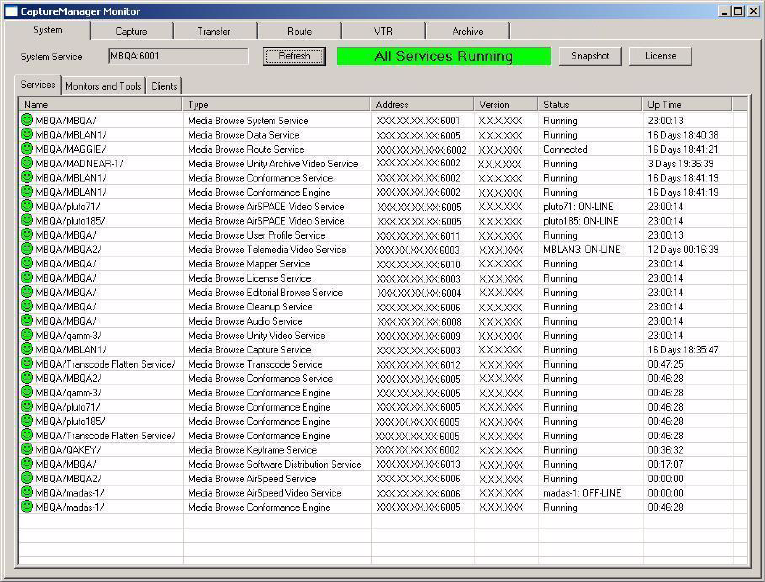Open Monitors and Tools sub-tab

pyautogui.click(x=103, y=86)
